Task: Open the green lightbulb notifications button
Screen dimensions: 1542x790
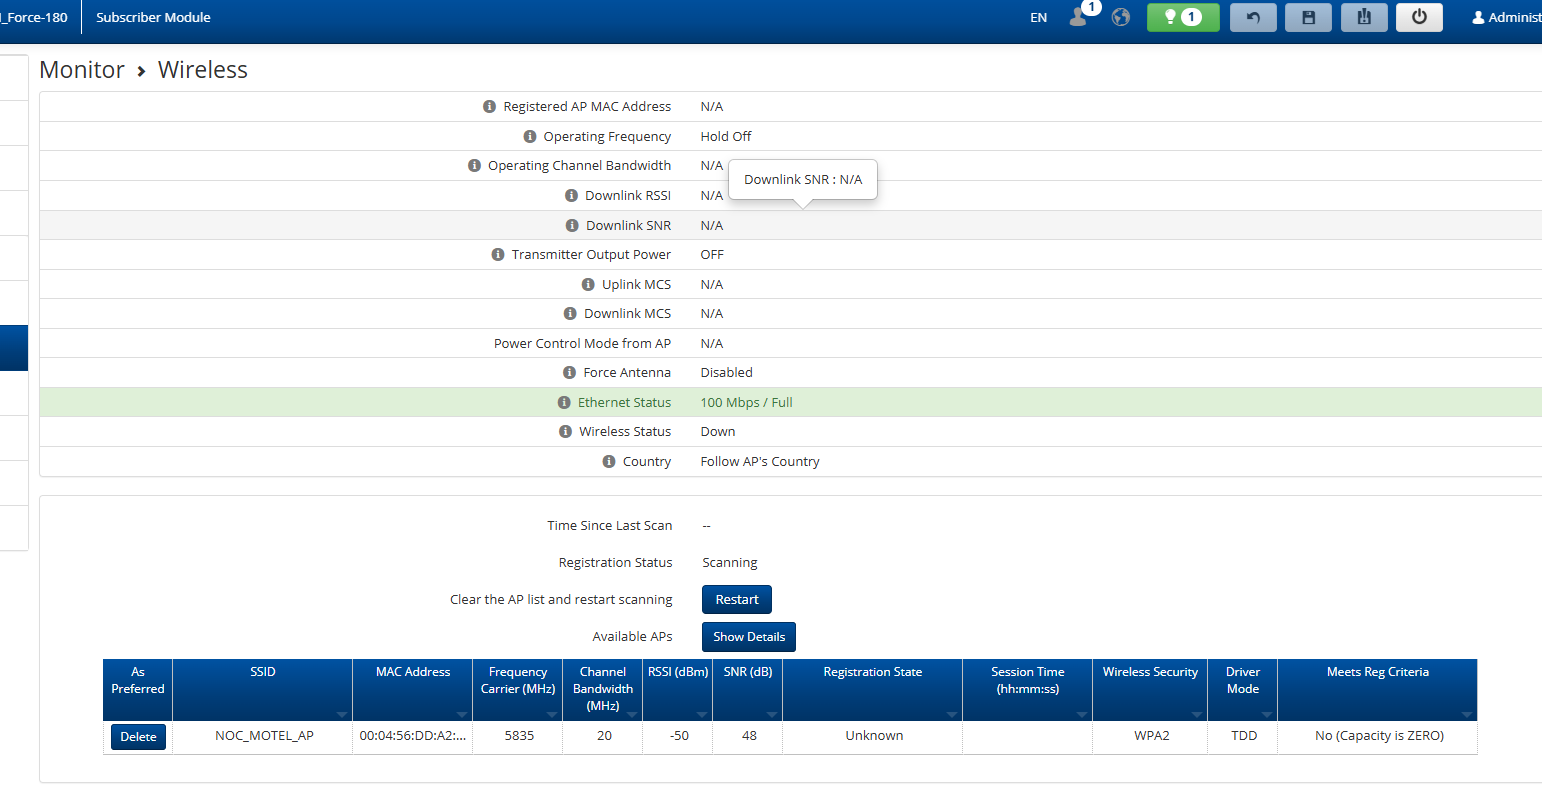Action: [1183, 17]
